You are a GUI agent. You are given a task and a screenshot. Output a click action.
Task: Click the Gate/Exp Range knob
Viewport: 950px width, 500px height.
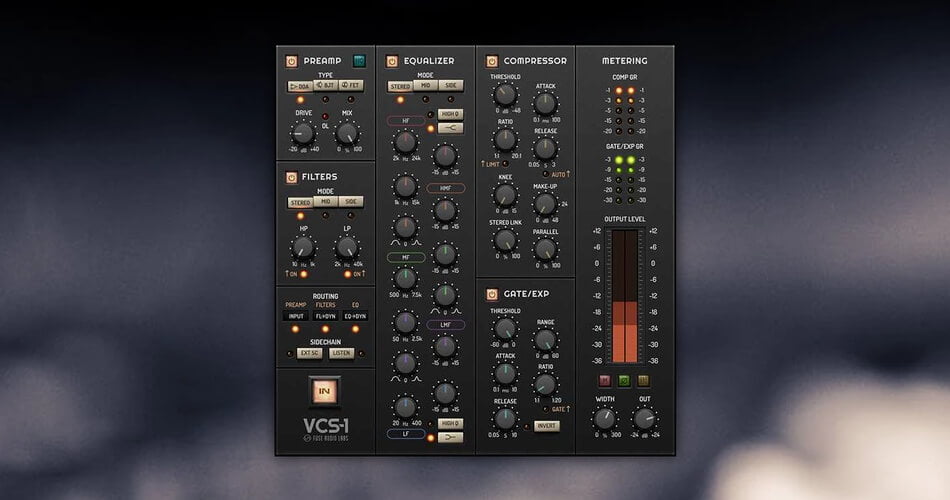545,340
